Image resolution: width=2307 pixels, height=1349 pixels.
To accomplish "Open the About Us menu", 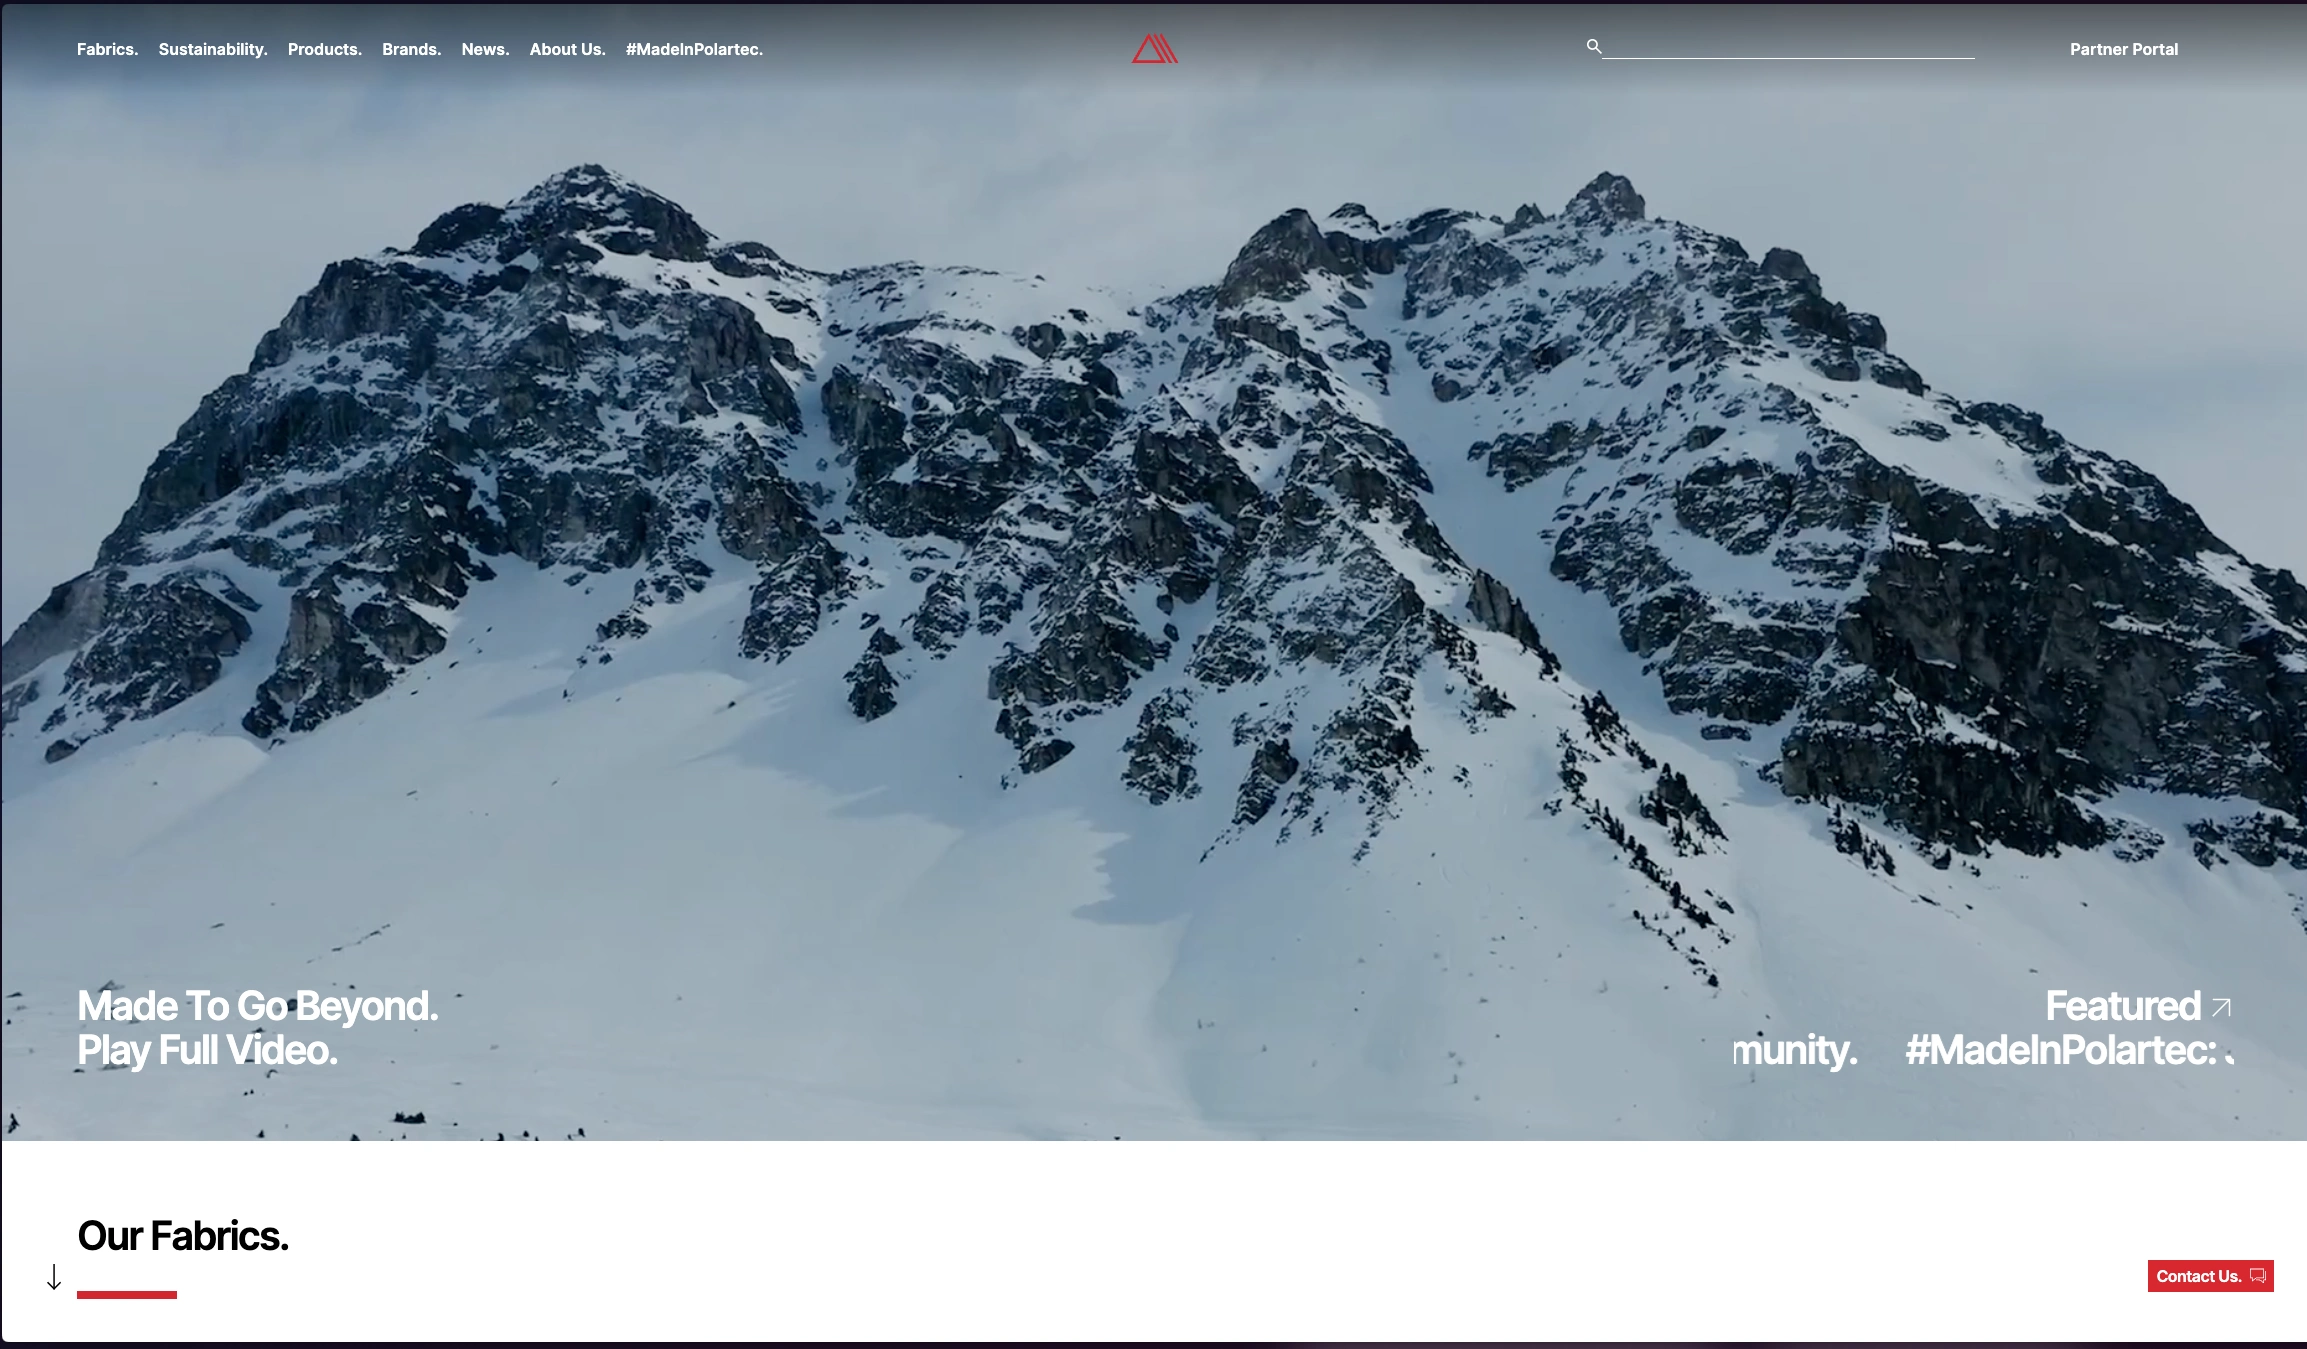I will tap(567, 49).
